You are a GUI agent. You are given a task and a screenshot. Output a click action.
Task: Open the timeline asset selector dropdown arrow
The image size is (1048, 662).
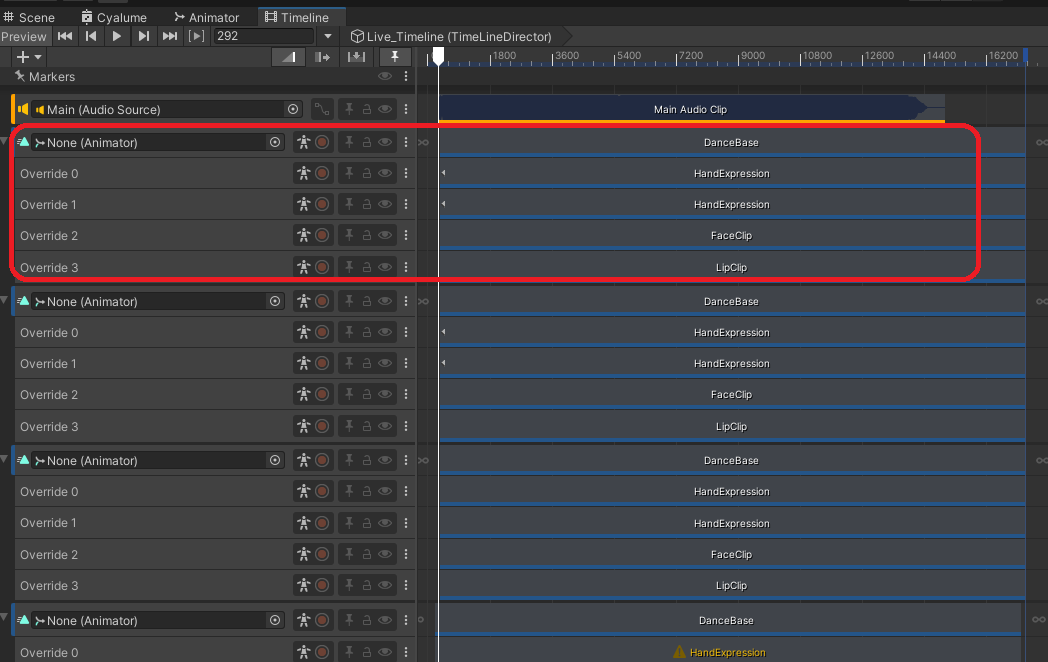coord(327,36)
